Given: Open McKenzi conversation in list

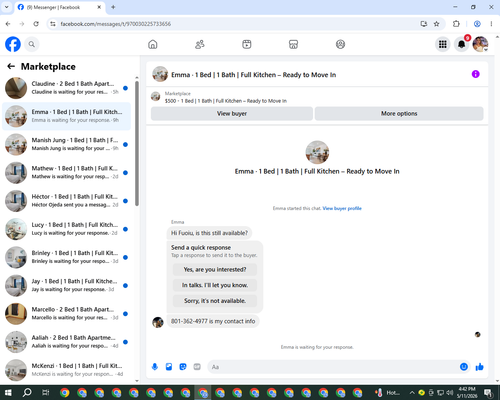Looking at the screenshot, I should point(67,370).
